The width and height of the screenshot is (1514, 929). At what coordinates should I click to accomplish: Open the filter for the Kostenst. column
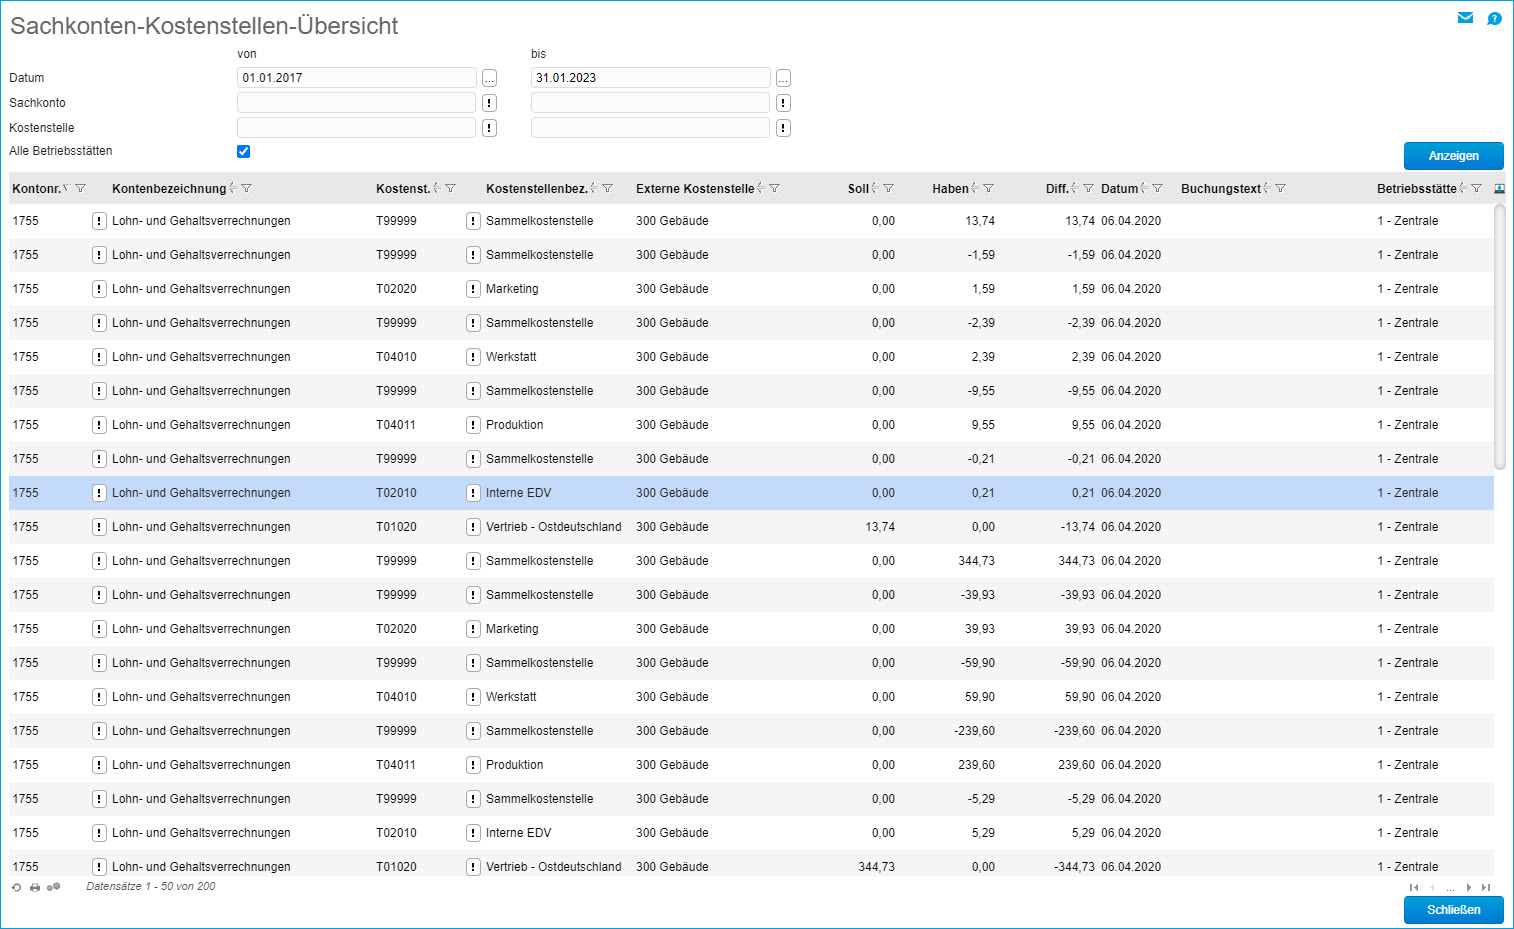451,188
